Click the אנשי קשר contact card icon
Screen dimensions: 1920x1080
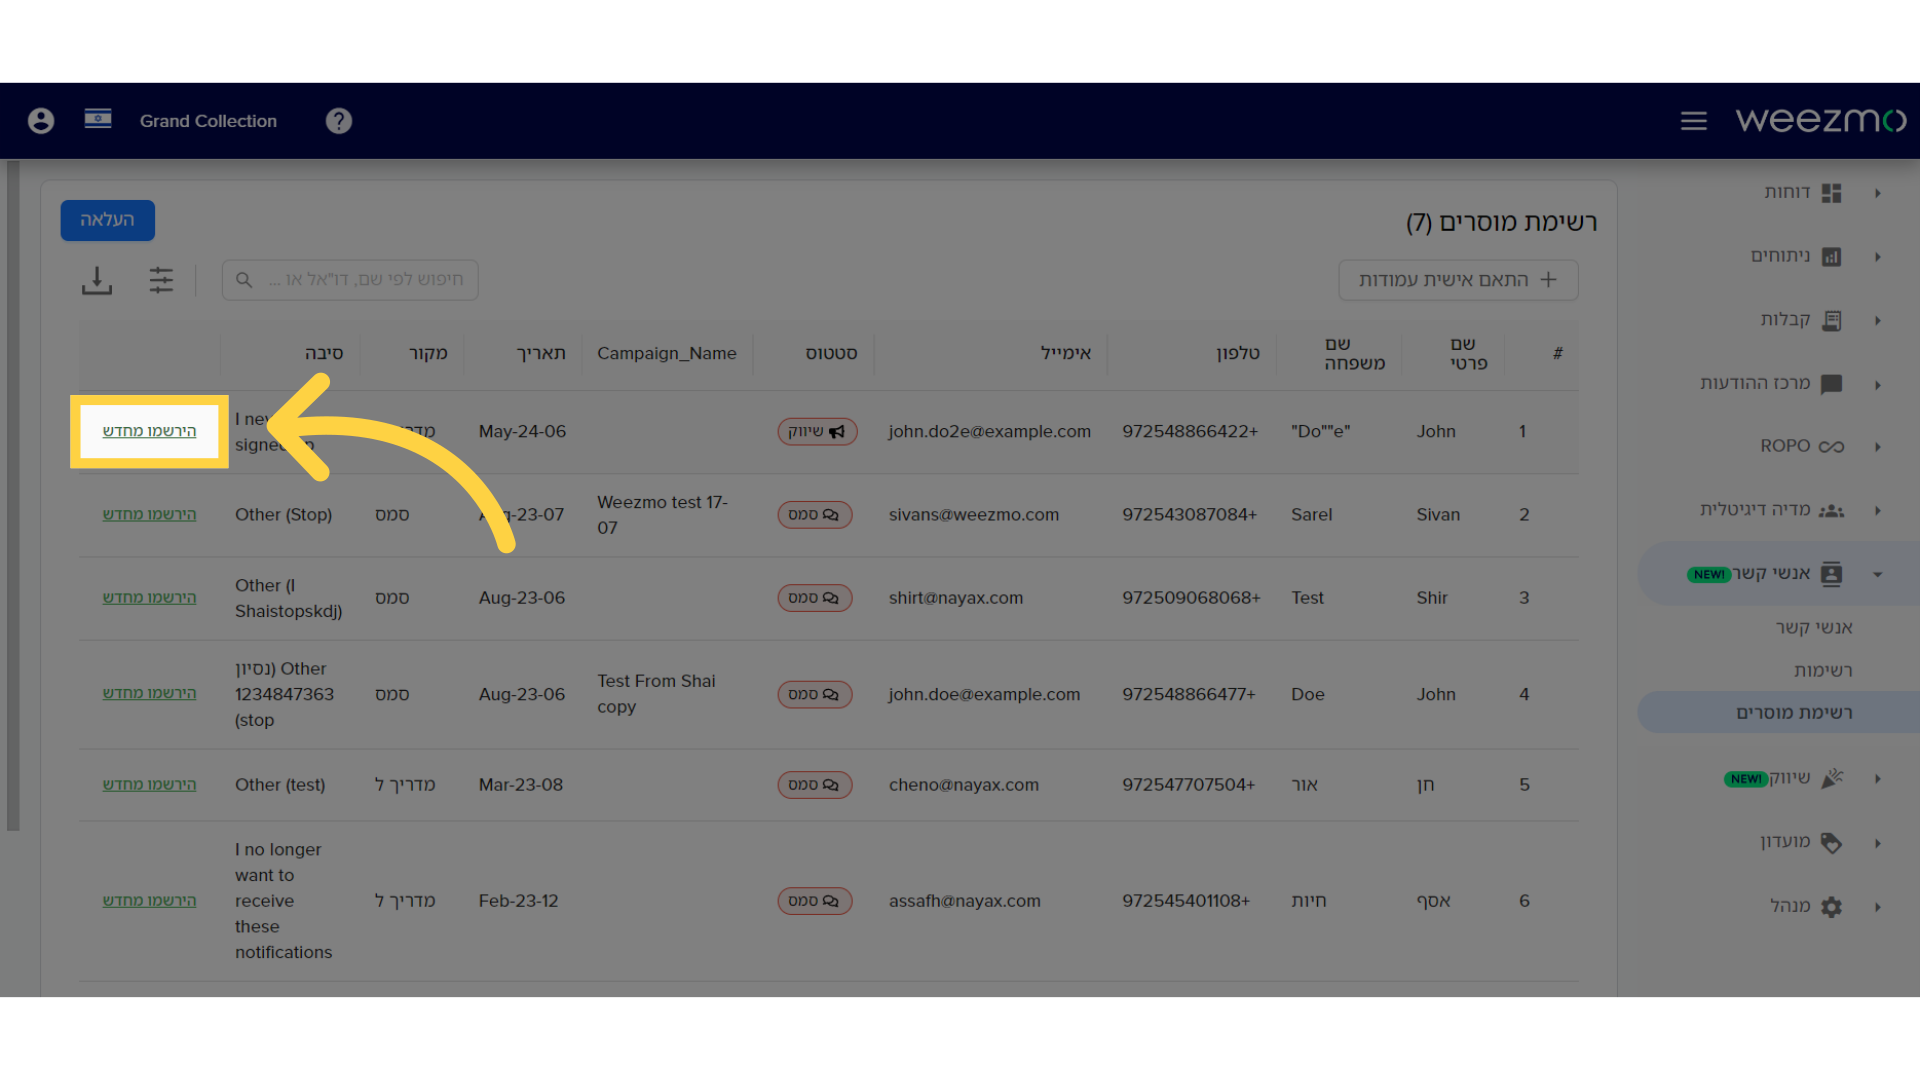[1832, 574]
